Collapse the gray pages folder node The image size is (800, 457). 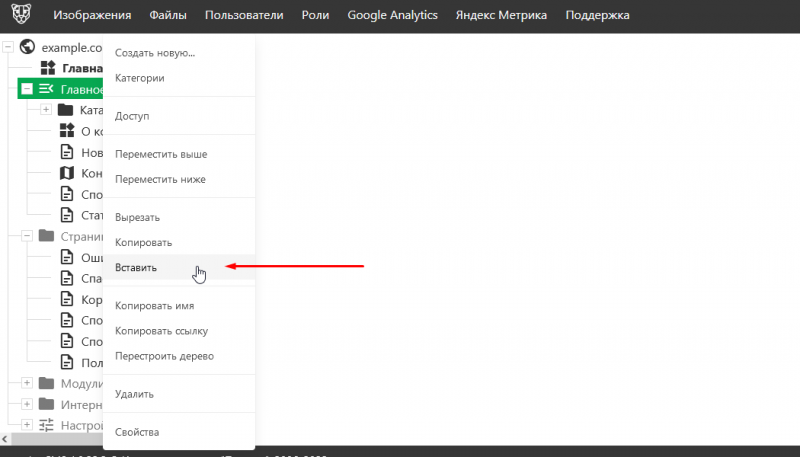(x=27, y=236)
